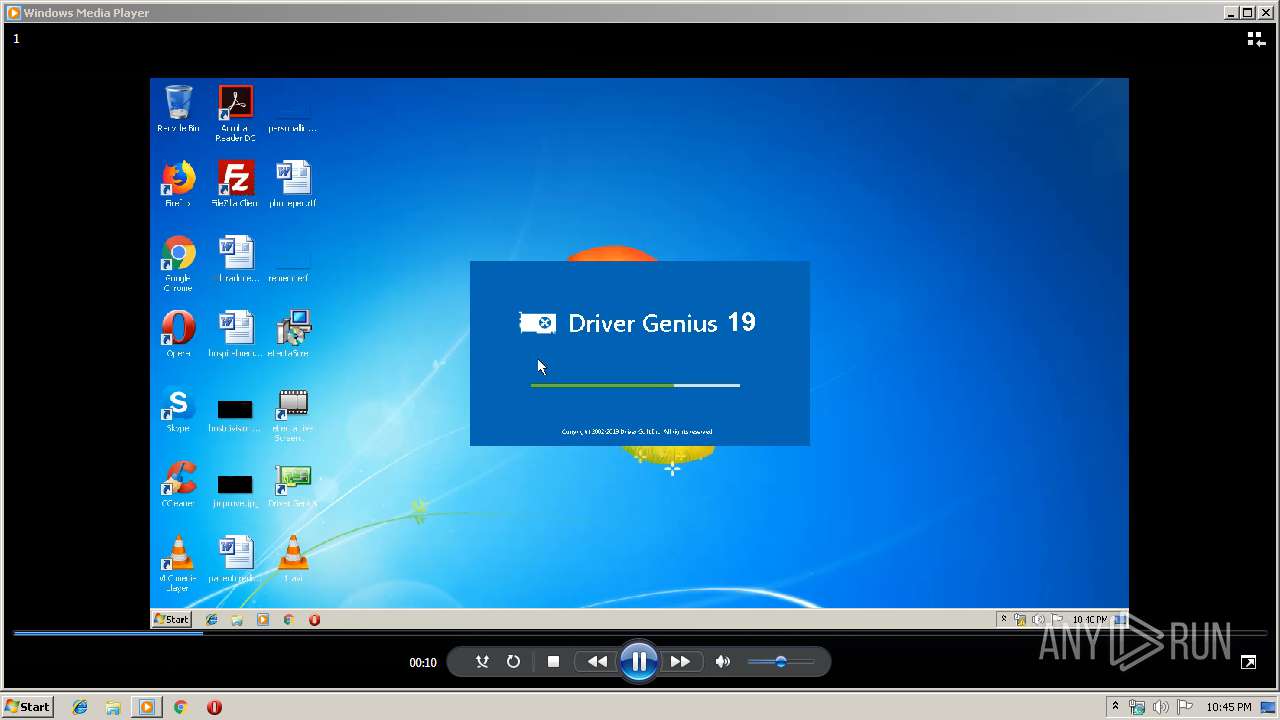Click the Firefox icon in the video
The image size is (1280, 720).
pos(178,184)
